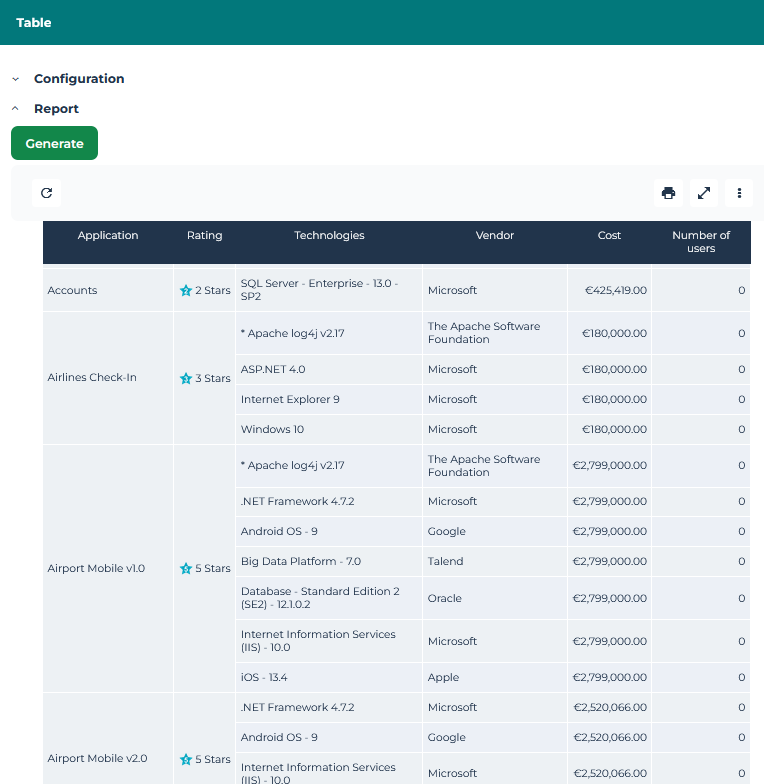
Task: Click the refresh report icon
Action: (x=46, y=193)
